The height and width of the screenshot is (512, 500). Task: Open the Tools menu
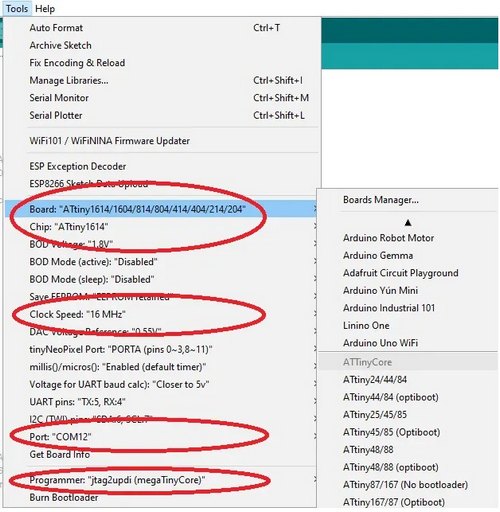pos(17,8)
